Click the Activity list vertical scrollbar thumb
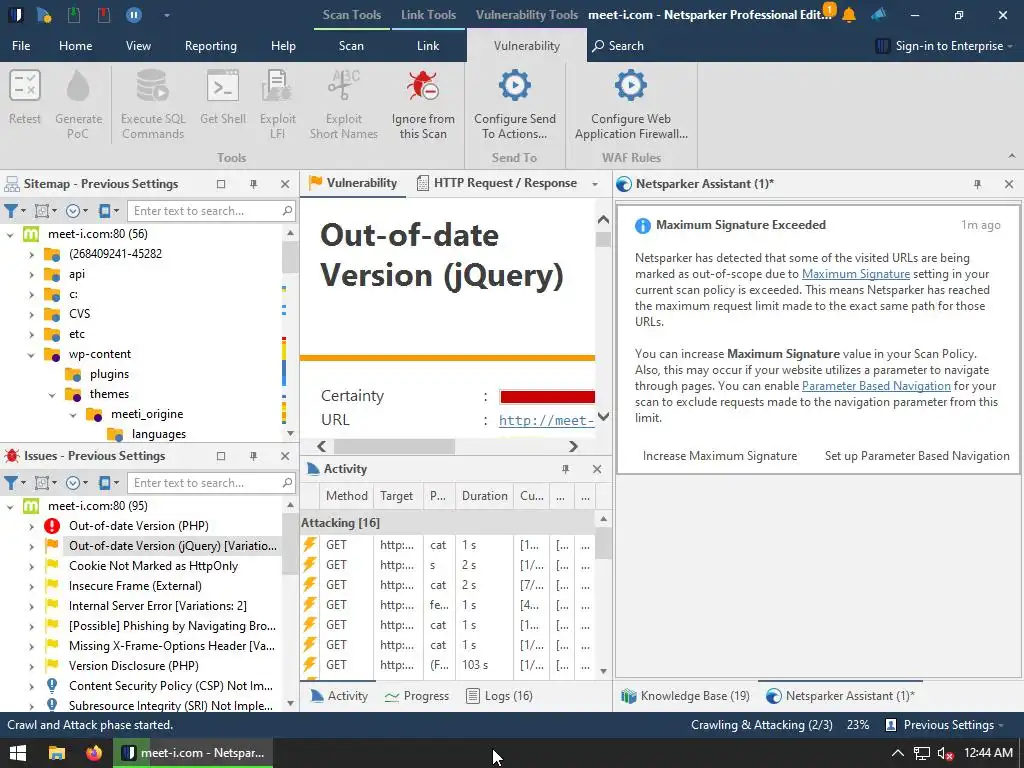Image resolution: width=1024 pixels, height=768 pixels. pyautogui.click(x=603, y=543)
